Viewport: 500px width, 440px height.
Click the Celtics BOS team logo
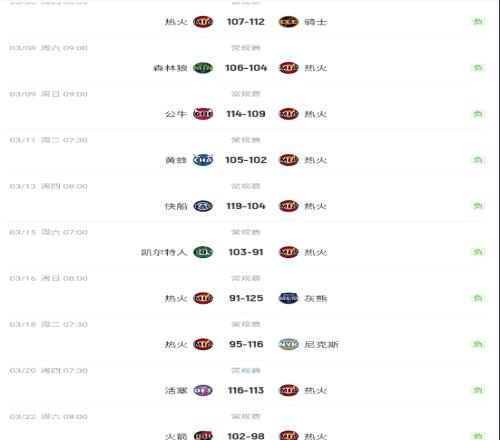click(x=203, y=252)
